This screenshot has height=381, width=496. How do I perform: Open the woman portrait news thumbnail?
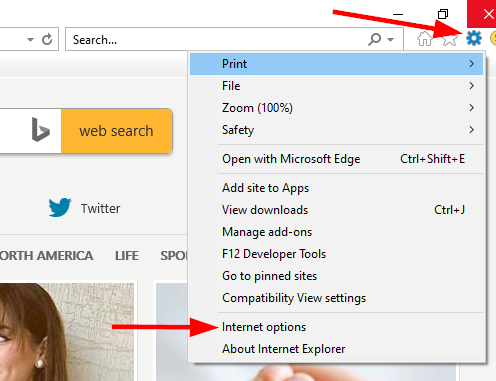67,332
